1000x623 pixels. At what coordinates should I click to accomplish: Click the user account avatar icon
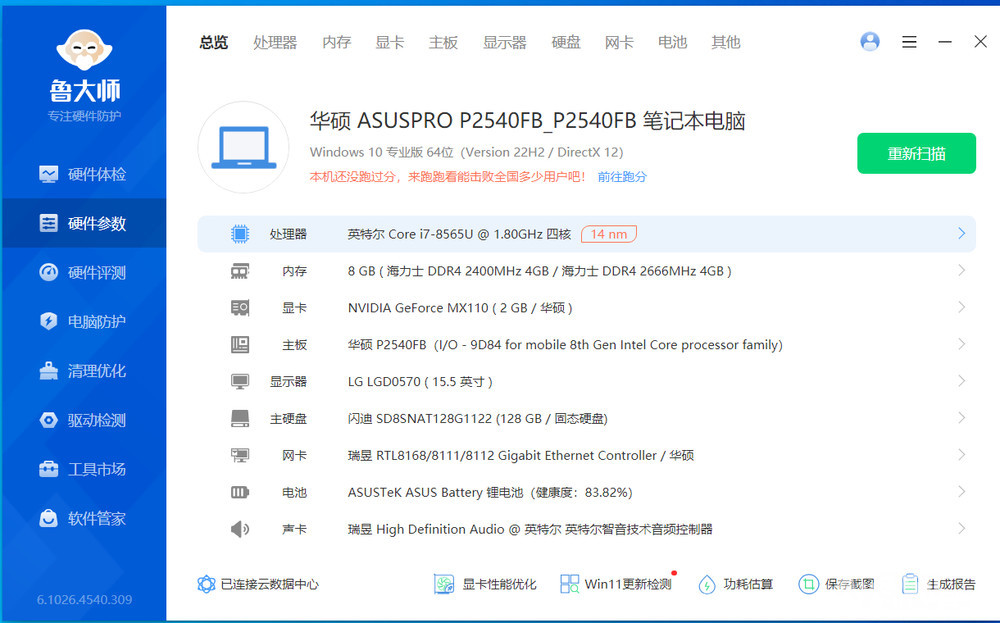pos(870,42)
